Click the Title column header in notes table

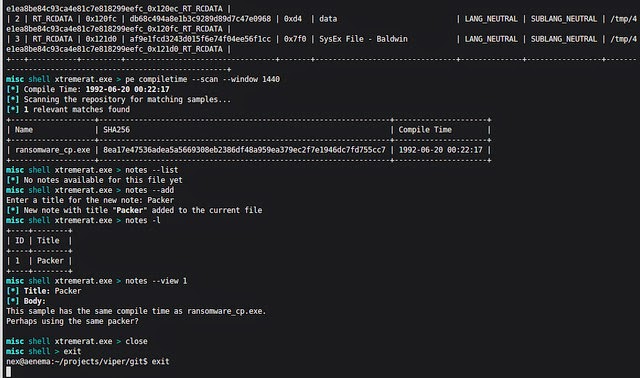(48, 240)
